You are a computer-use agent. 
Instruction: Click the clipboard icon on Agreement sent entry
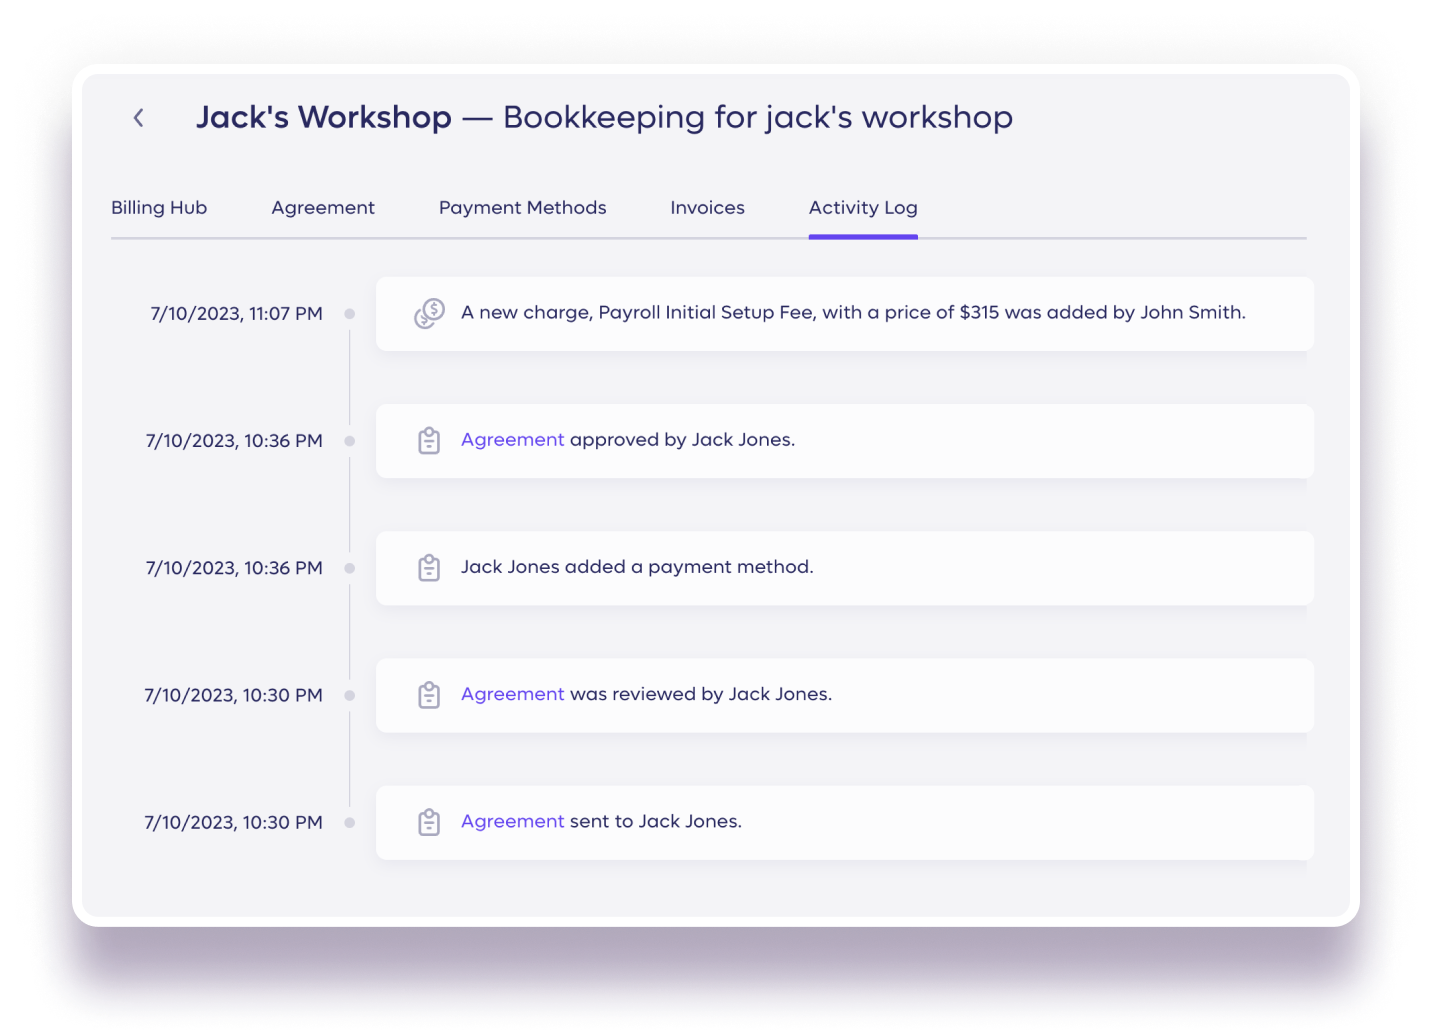[x=429, y=822]
